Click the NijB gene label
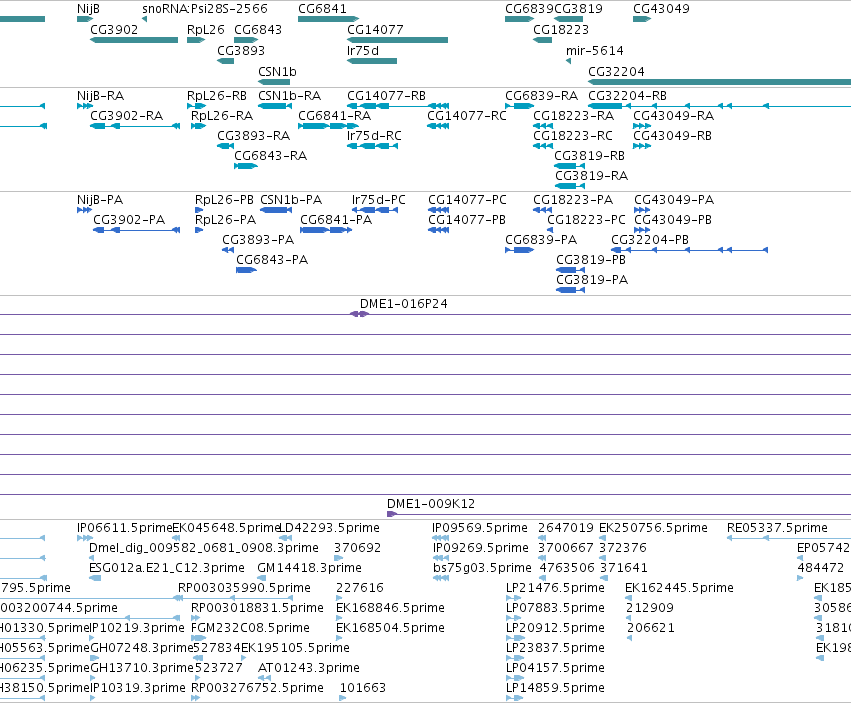This screenshot has height=703, width=851. [88, 9]
